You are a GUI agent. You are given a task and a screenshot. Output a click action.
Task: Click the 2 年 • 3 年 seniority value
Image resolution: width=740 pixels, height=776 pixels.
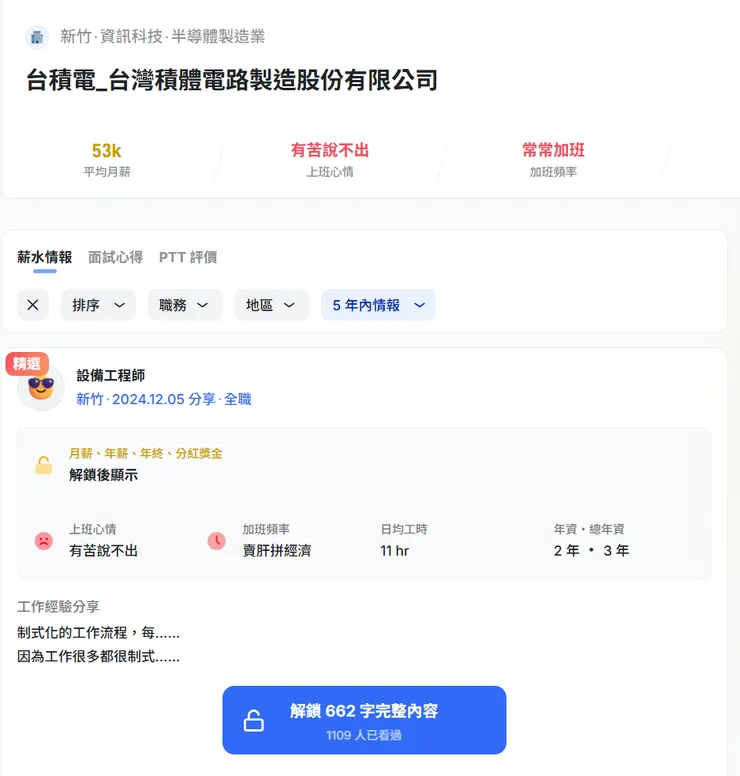pyautogui.click(x=592, y=550)
